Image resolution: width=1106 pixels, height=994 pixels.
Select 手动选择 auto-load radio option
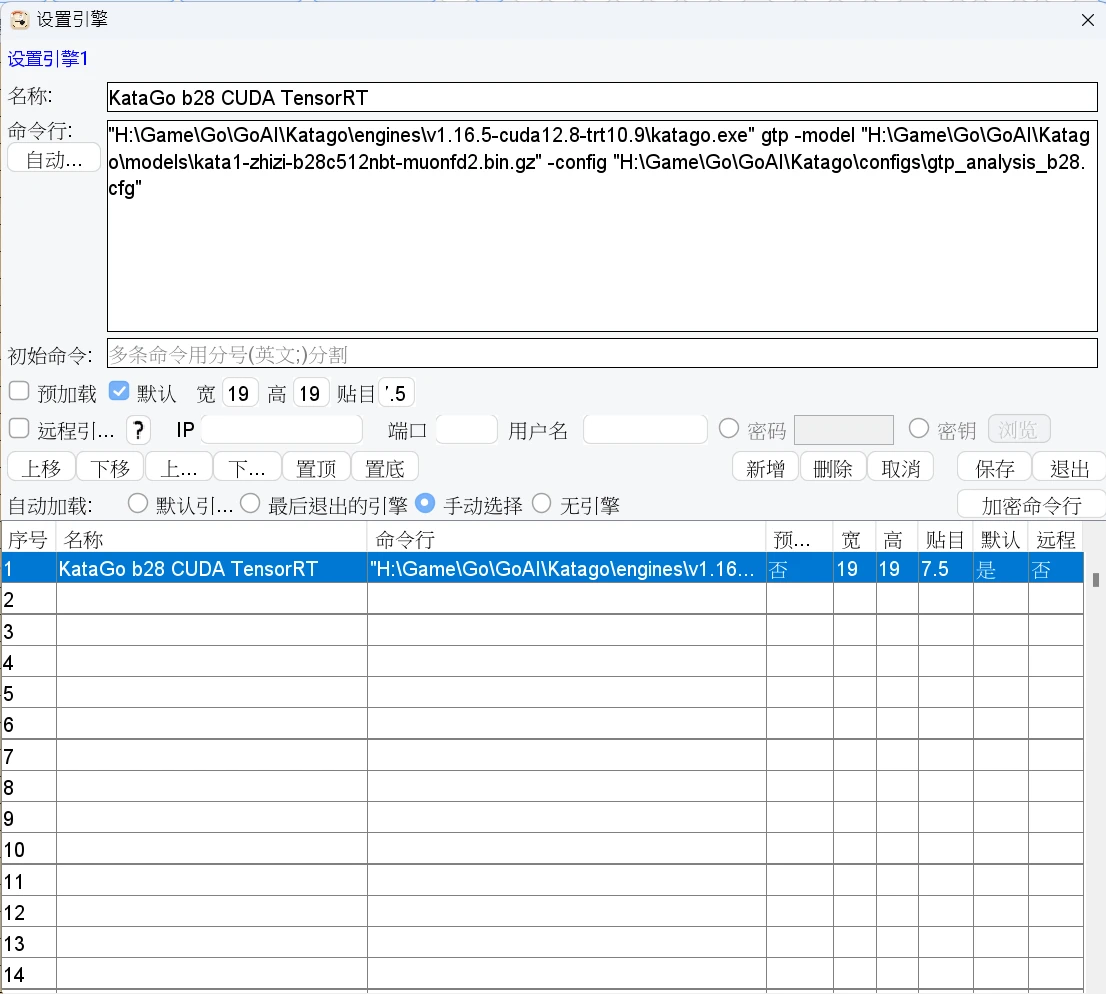425,504
